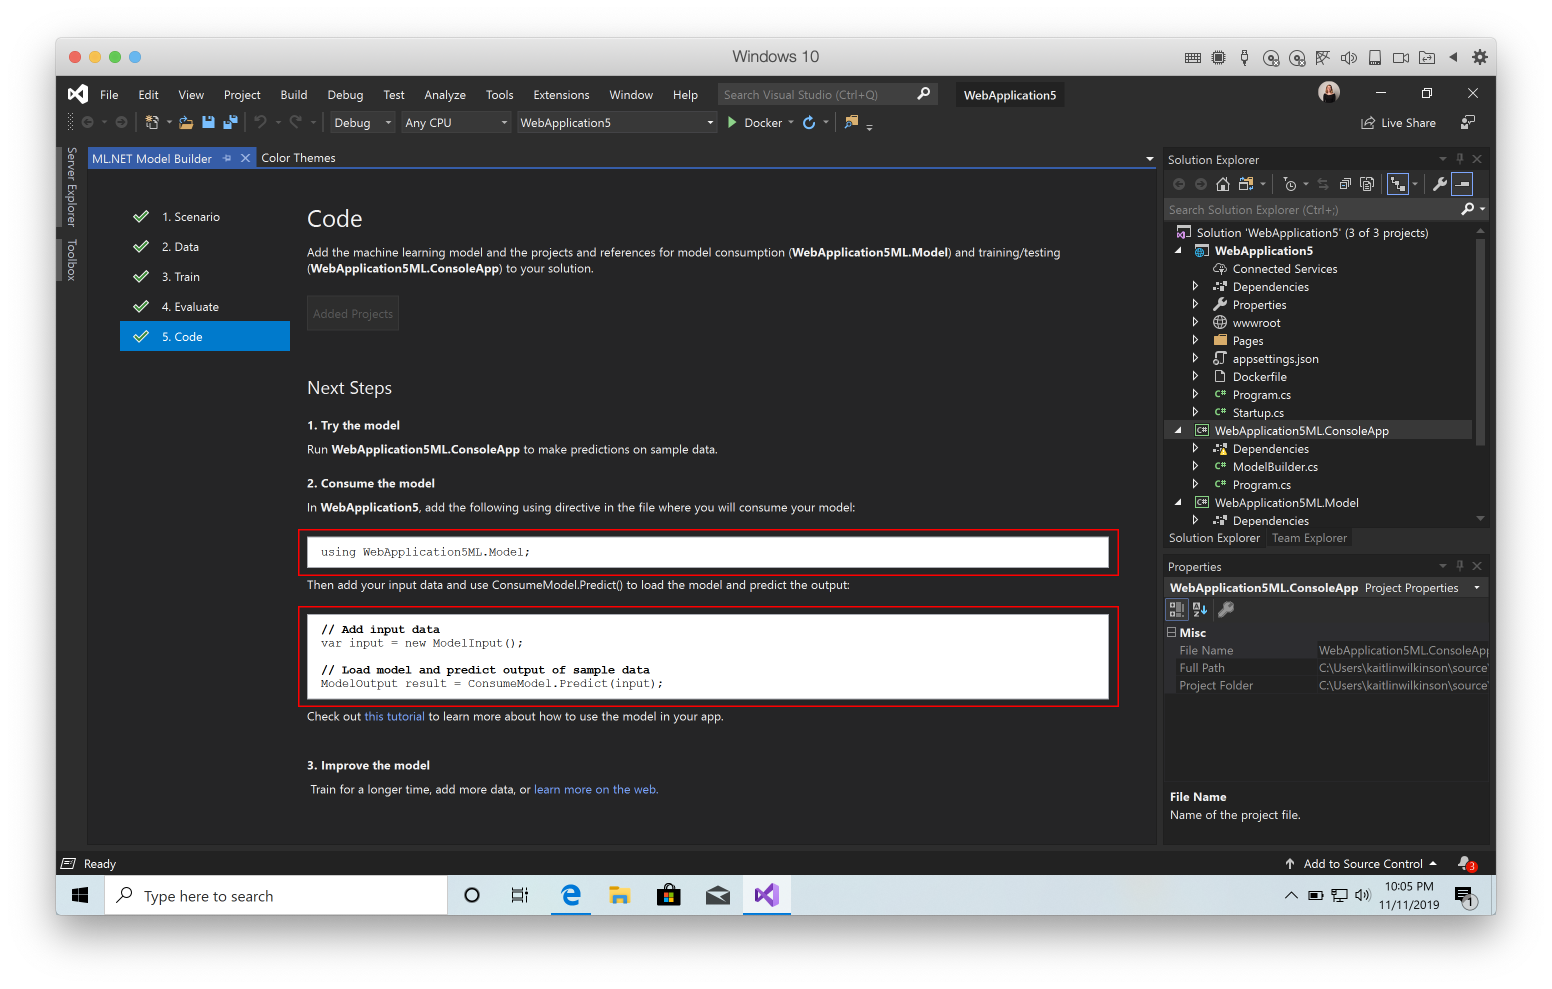Open the 'this tutorial' link
The image size is (1552, 989).
coord(394,716)
